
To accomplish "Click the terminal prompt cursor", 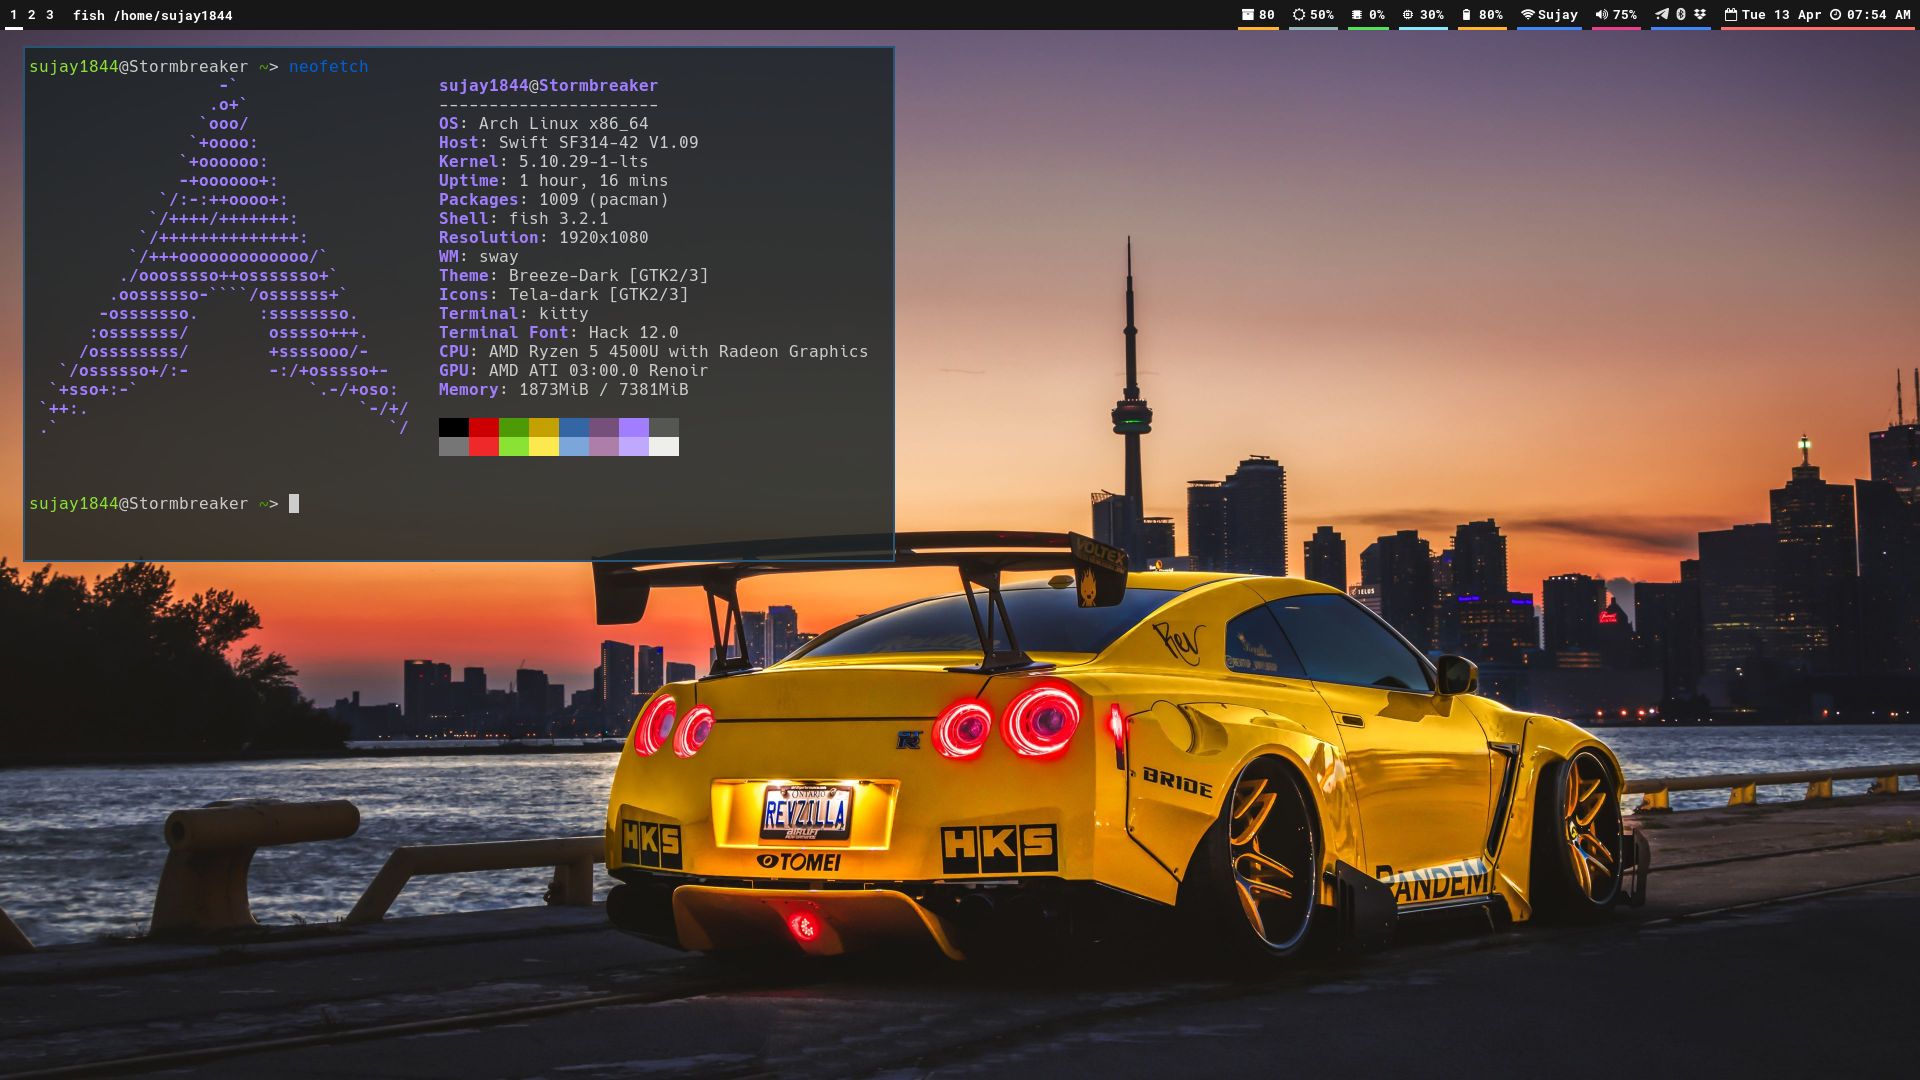I will 295,504.
